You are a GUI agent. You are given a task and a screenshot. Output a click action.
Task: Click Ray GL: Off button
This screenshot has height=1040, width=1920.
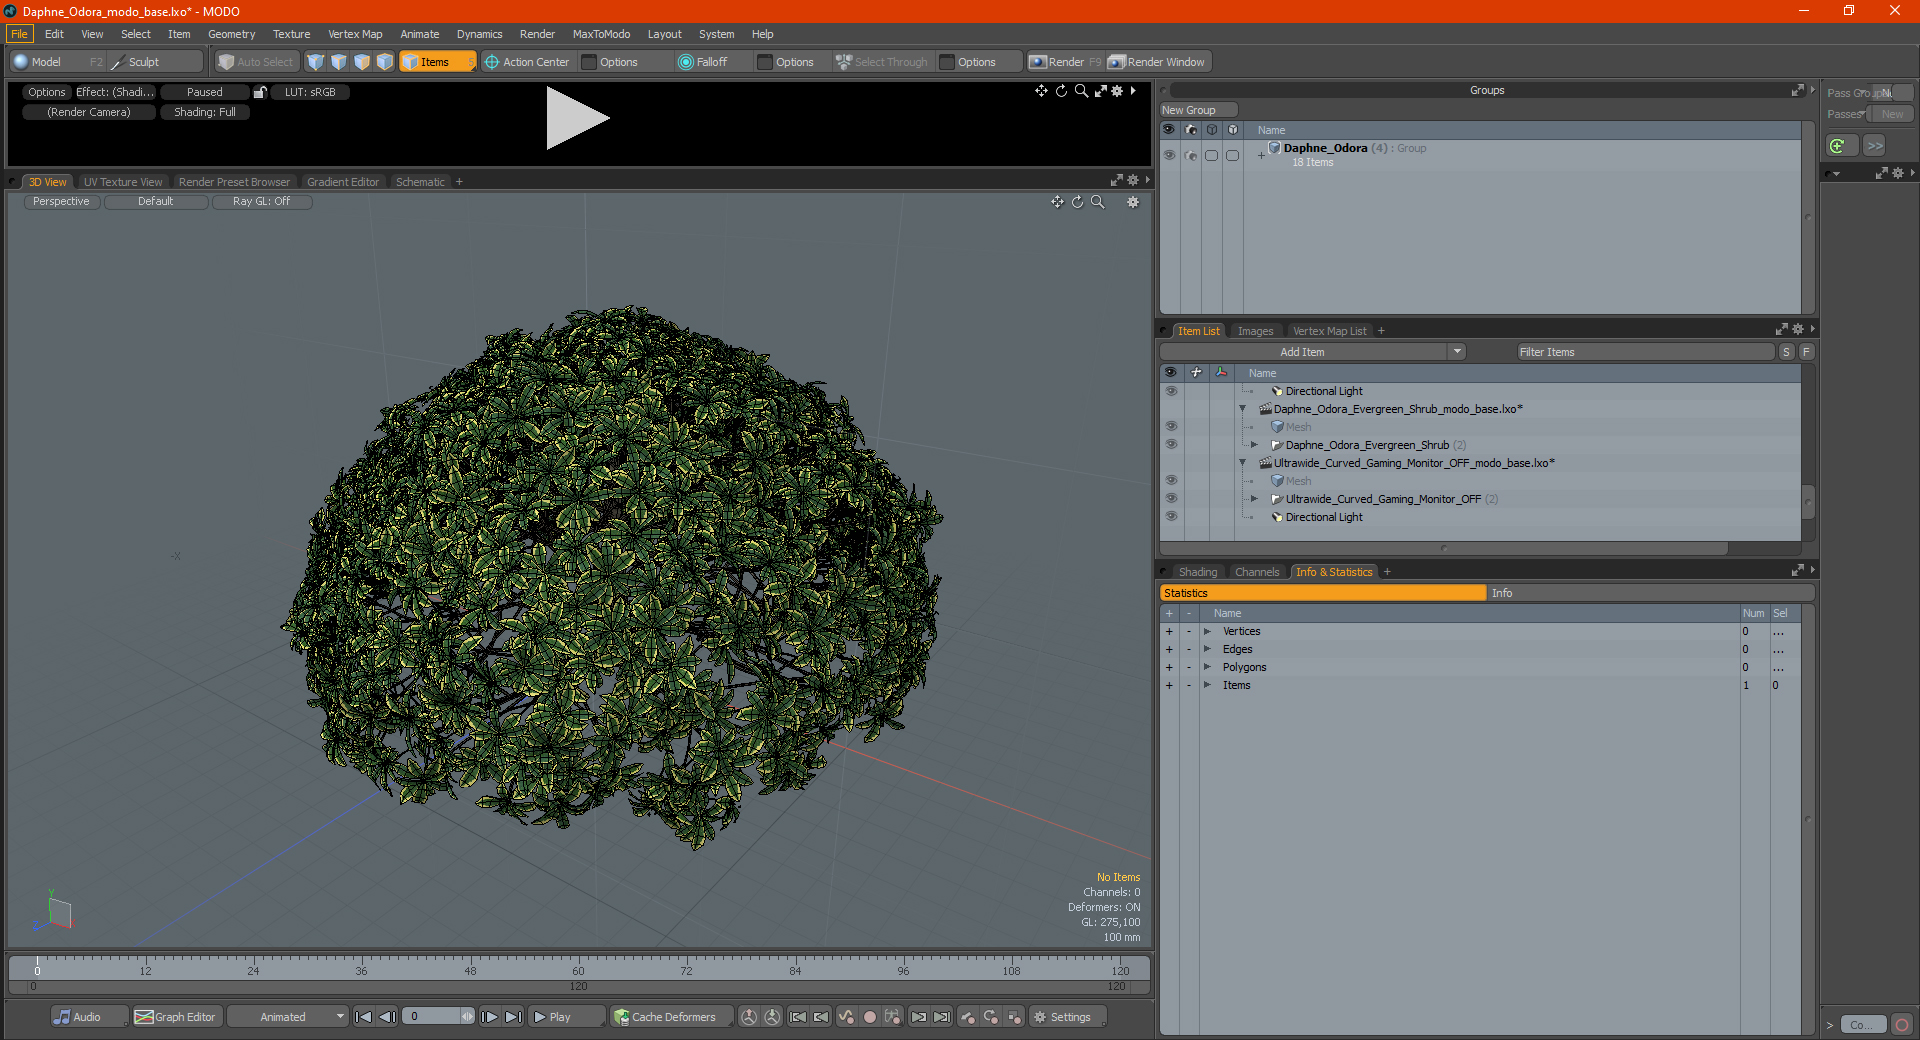click(261, 202)
